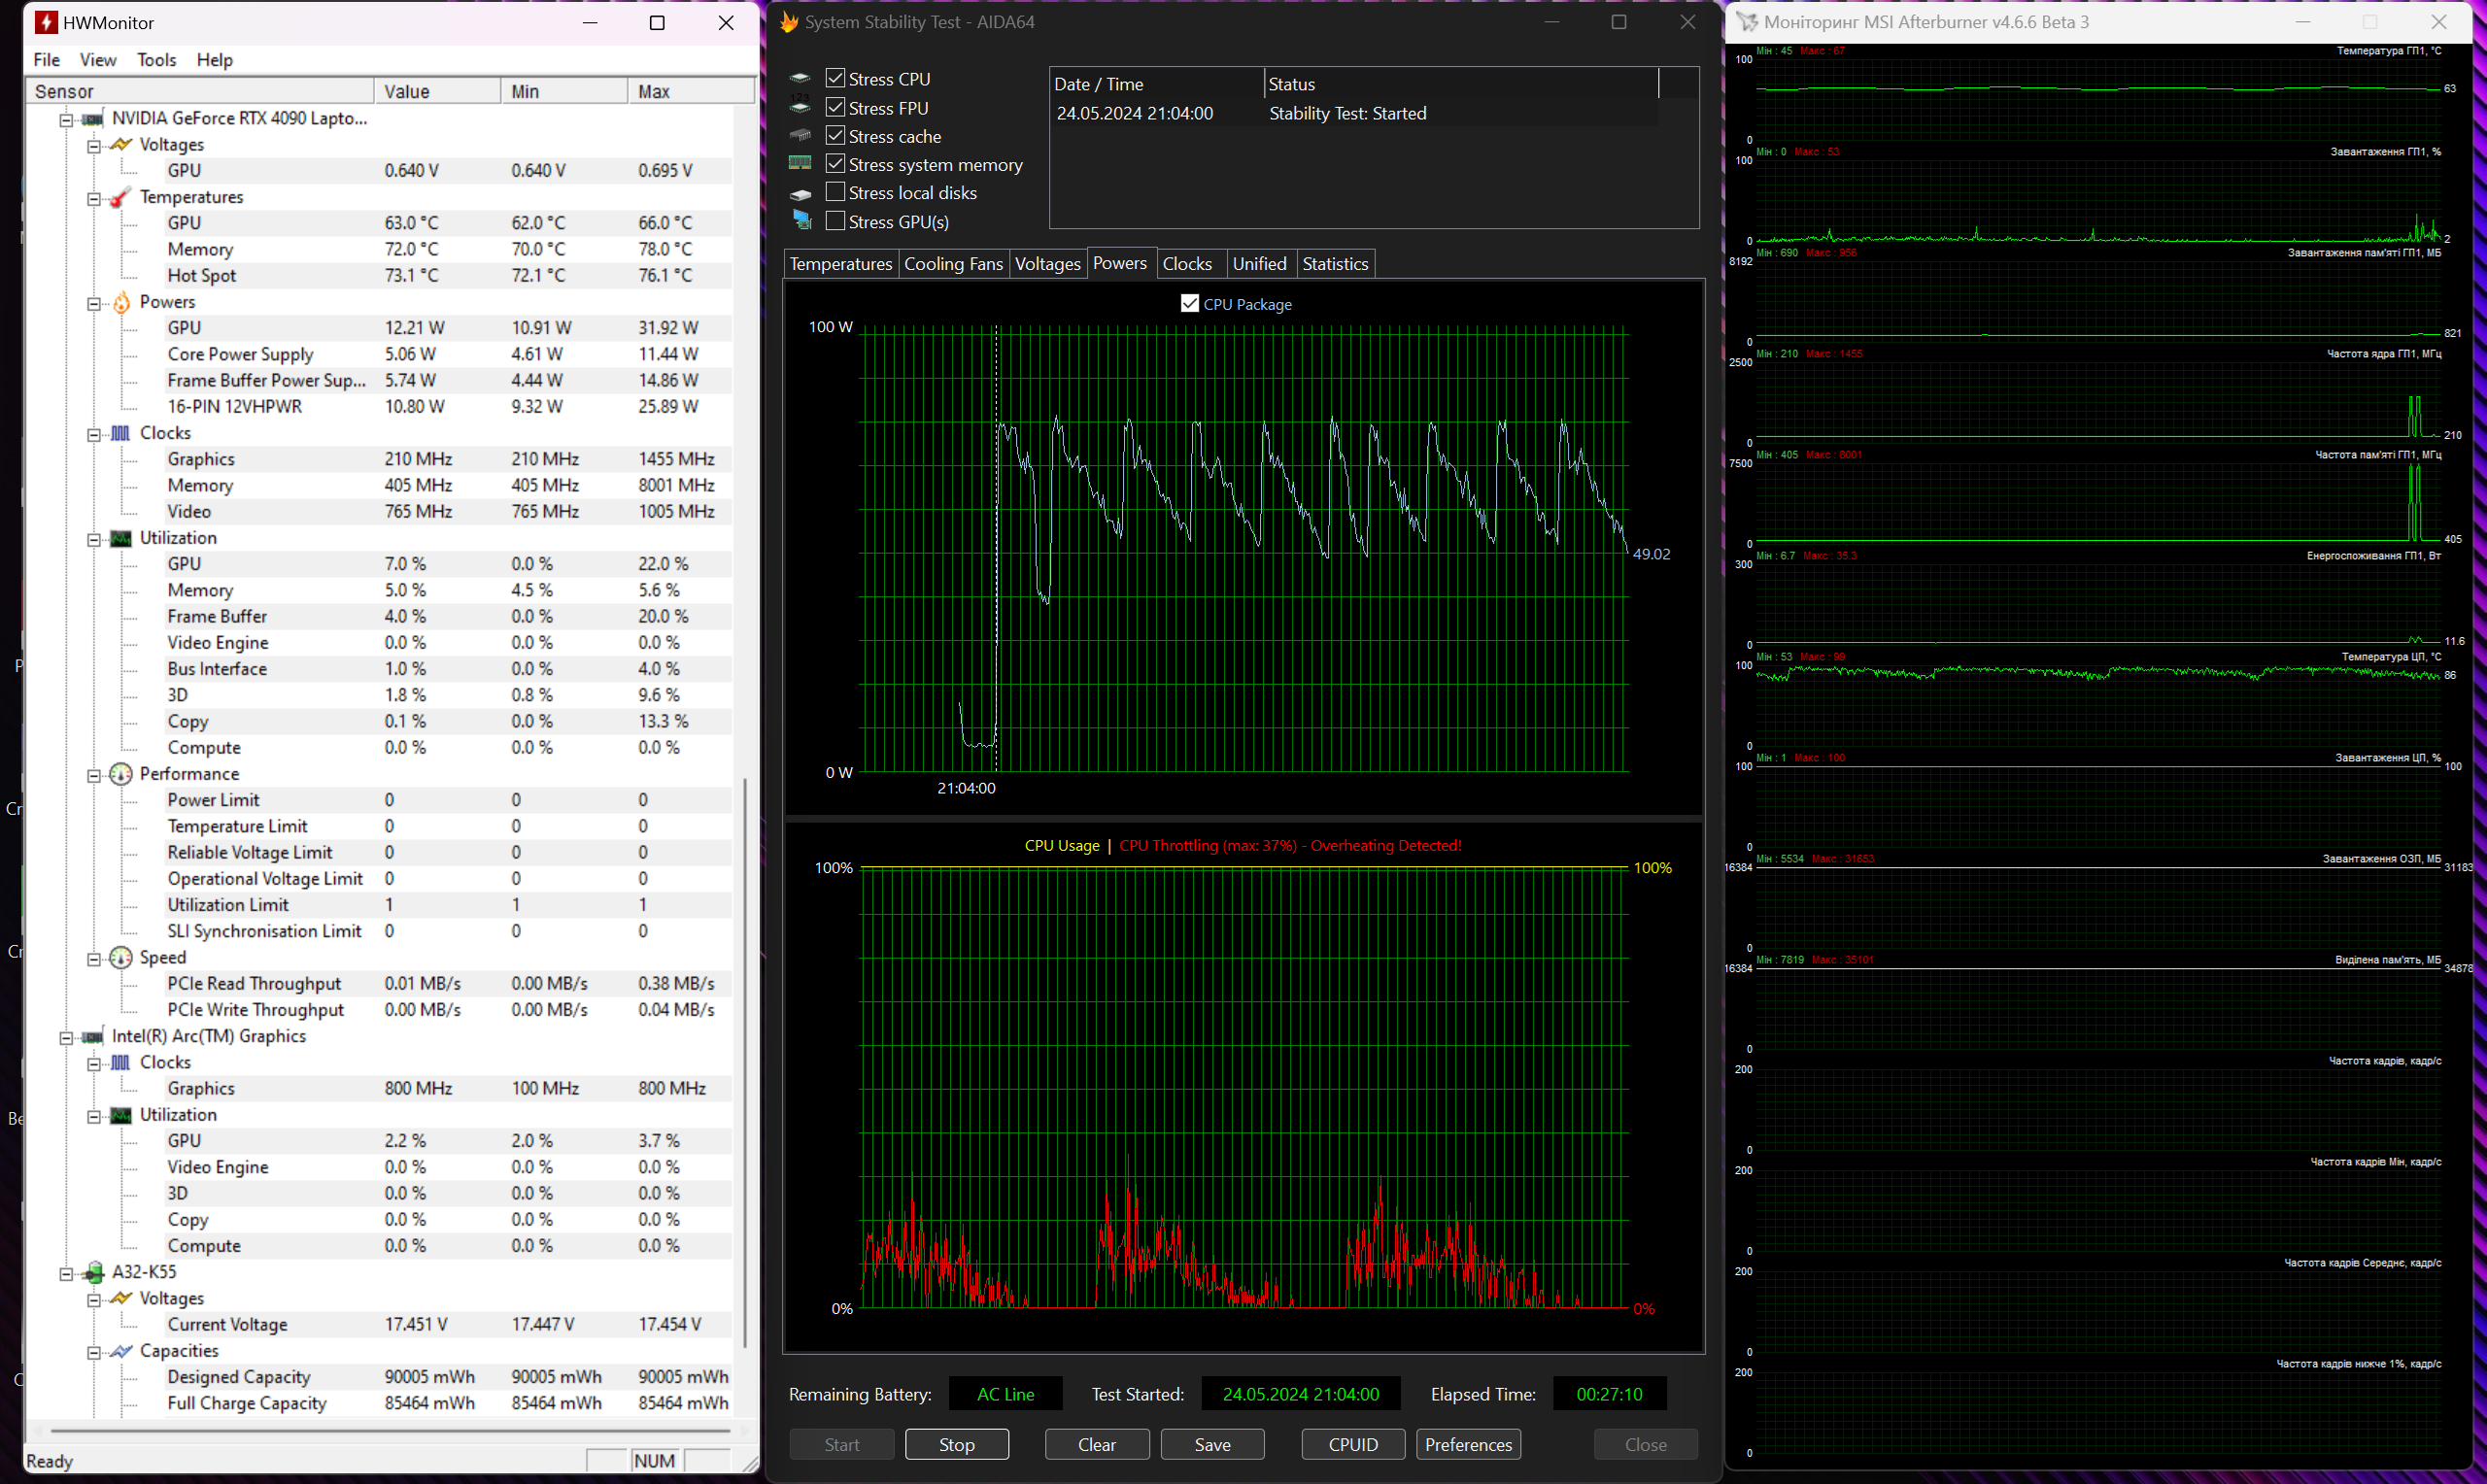Collapse the Intel(R) Arc(TM) Graphics tree node
This screenshot has height=1484, width=2487.
click(x=66, y=1037)
